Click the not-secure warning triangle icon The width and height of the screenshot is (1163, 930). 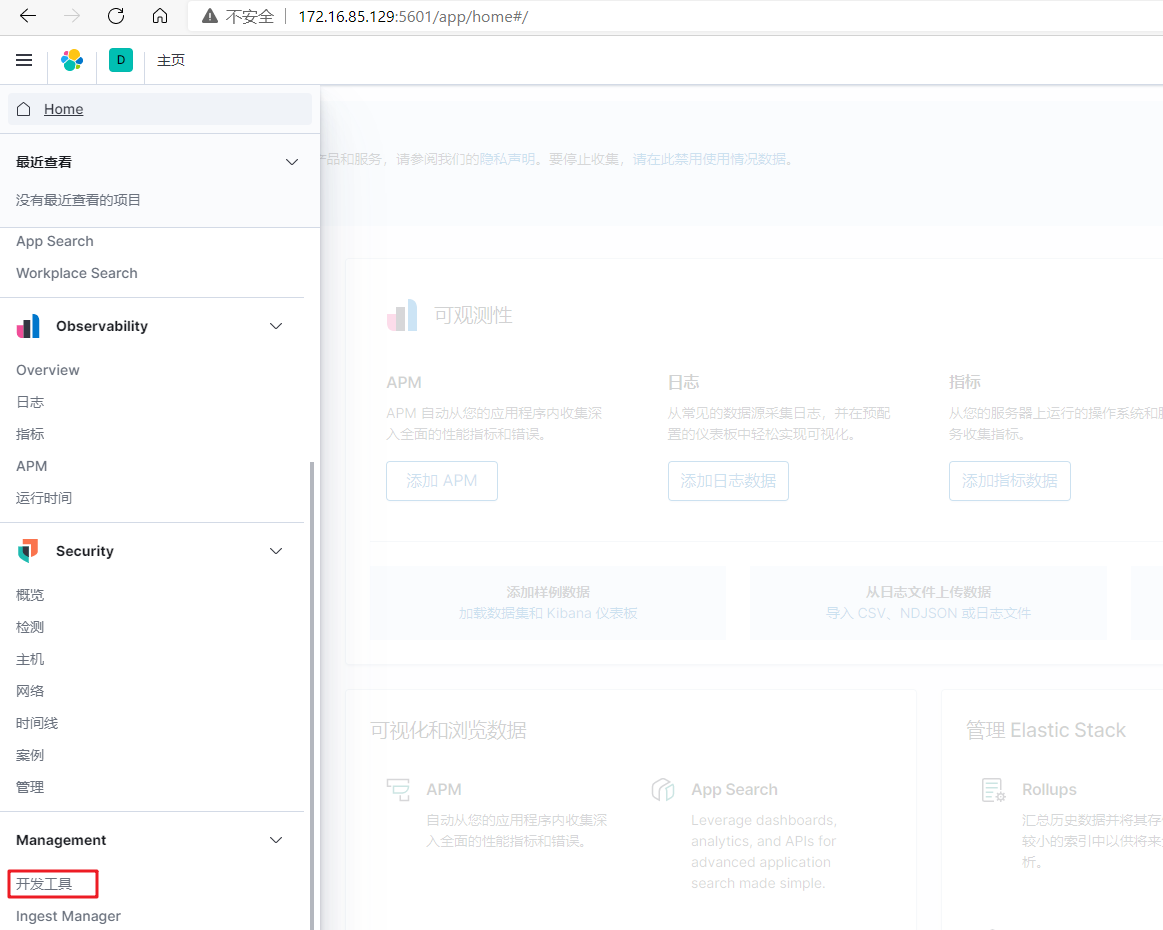pos(210,16)
